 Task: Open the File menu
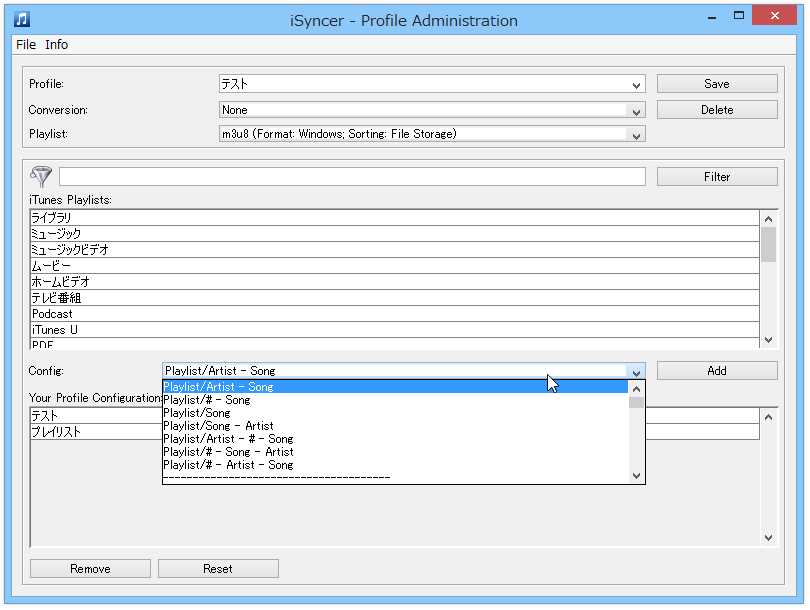[x=26, y=44]
